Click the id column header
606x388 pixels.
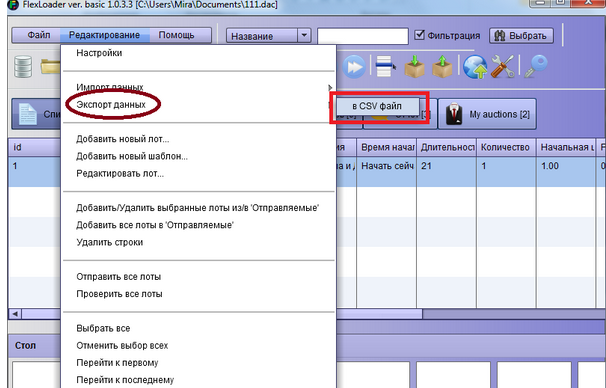click(34, 148)
